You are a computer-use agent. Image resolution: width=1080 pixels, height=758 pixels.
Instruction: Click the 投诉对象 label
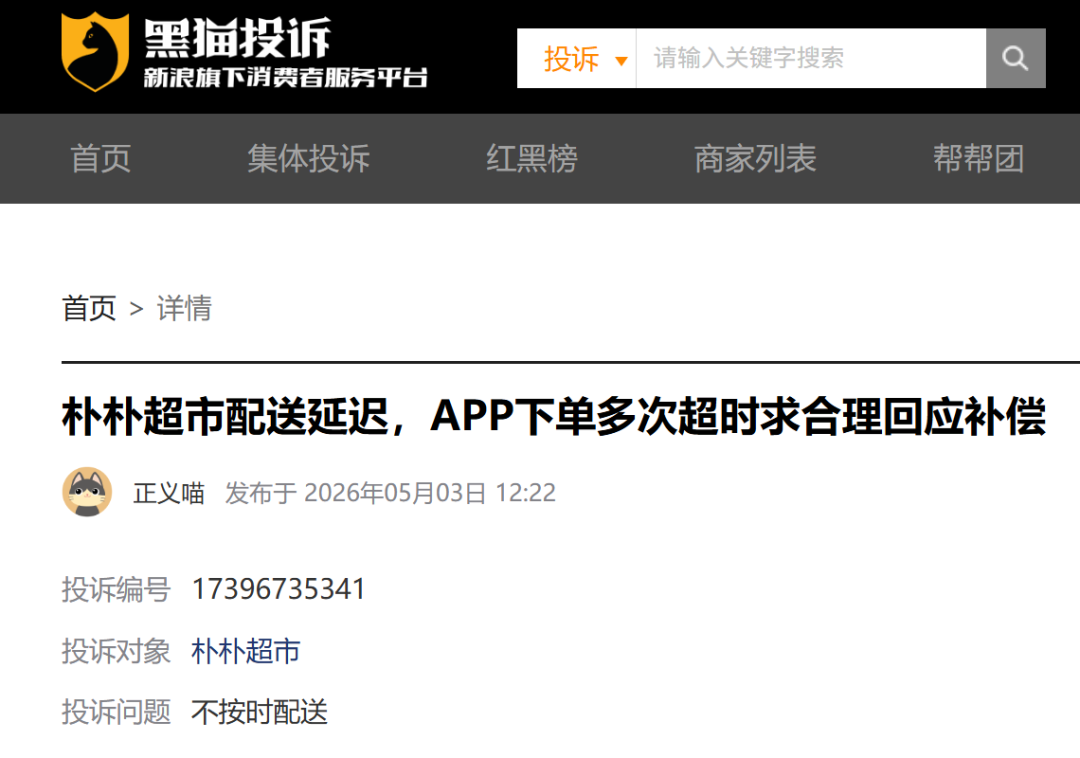pyautogui.click(x=116, y=651)
